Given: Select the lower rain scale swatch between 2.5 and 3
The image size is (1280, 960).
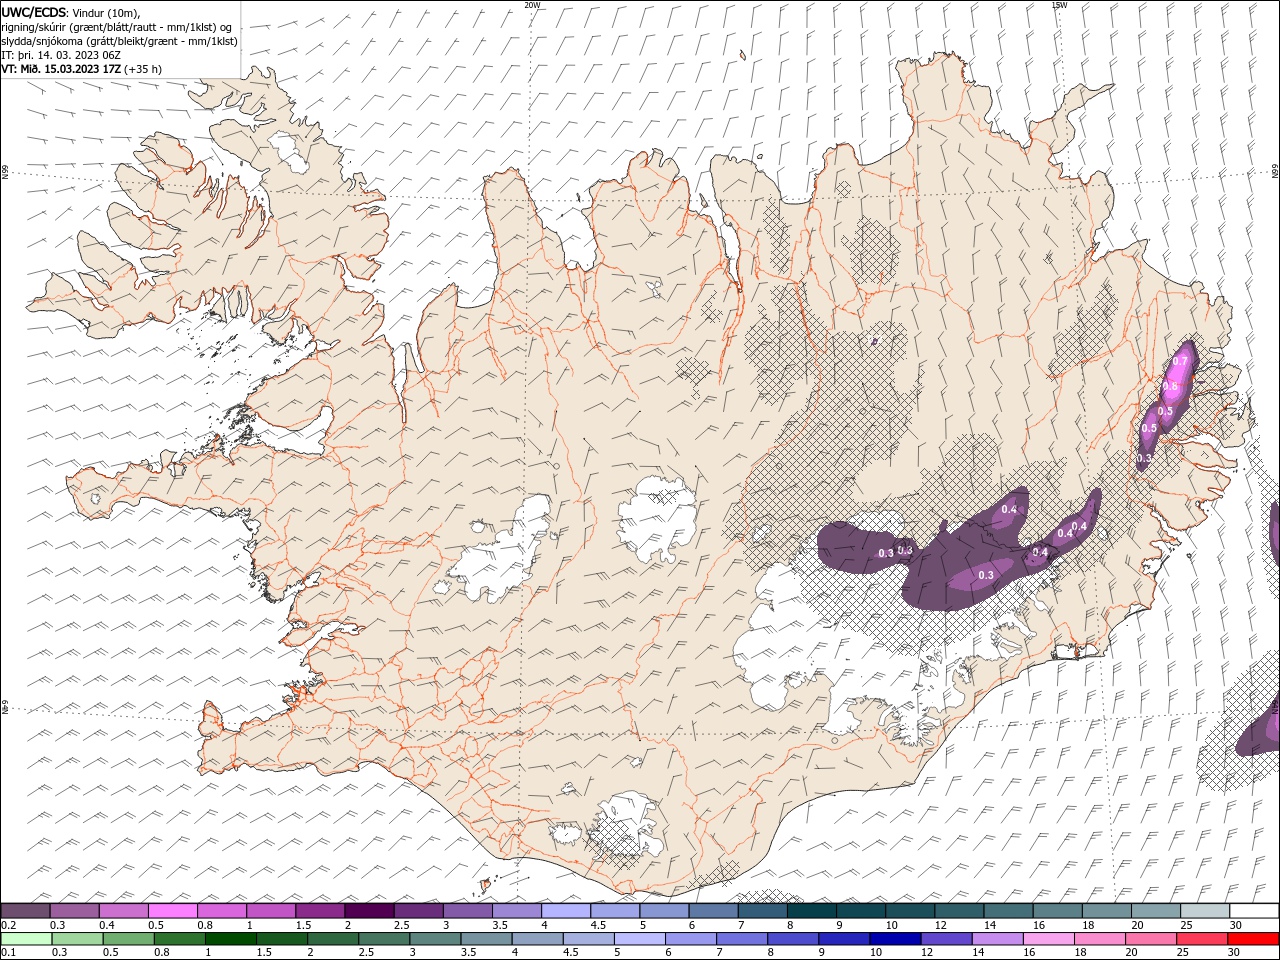Looking at the screenshot, I should coord(383,939).
